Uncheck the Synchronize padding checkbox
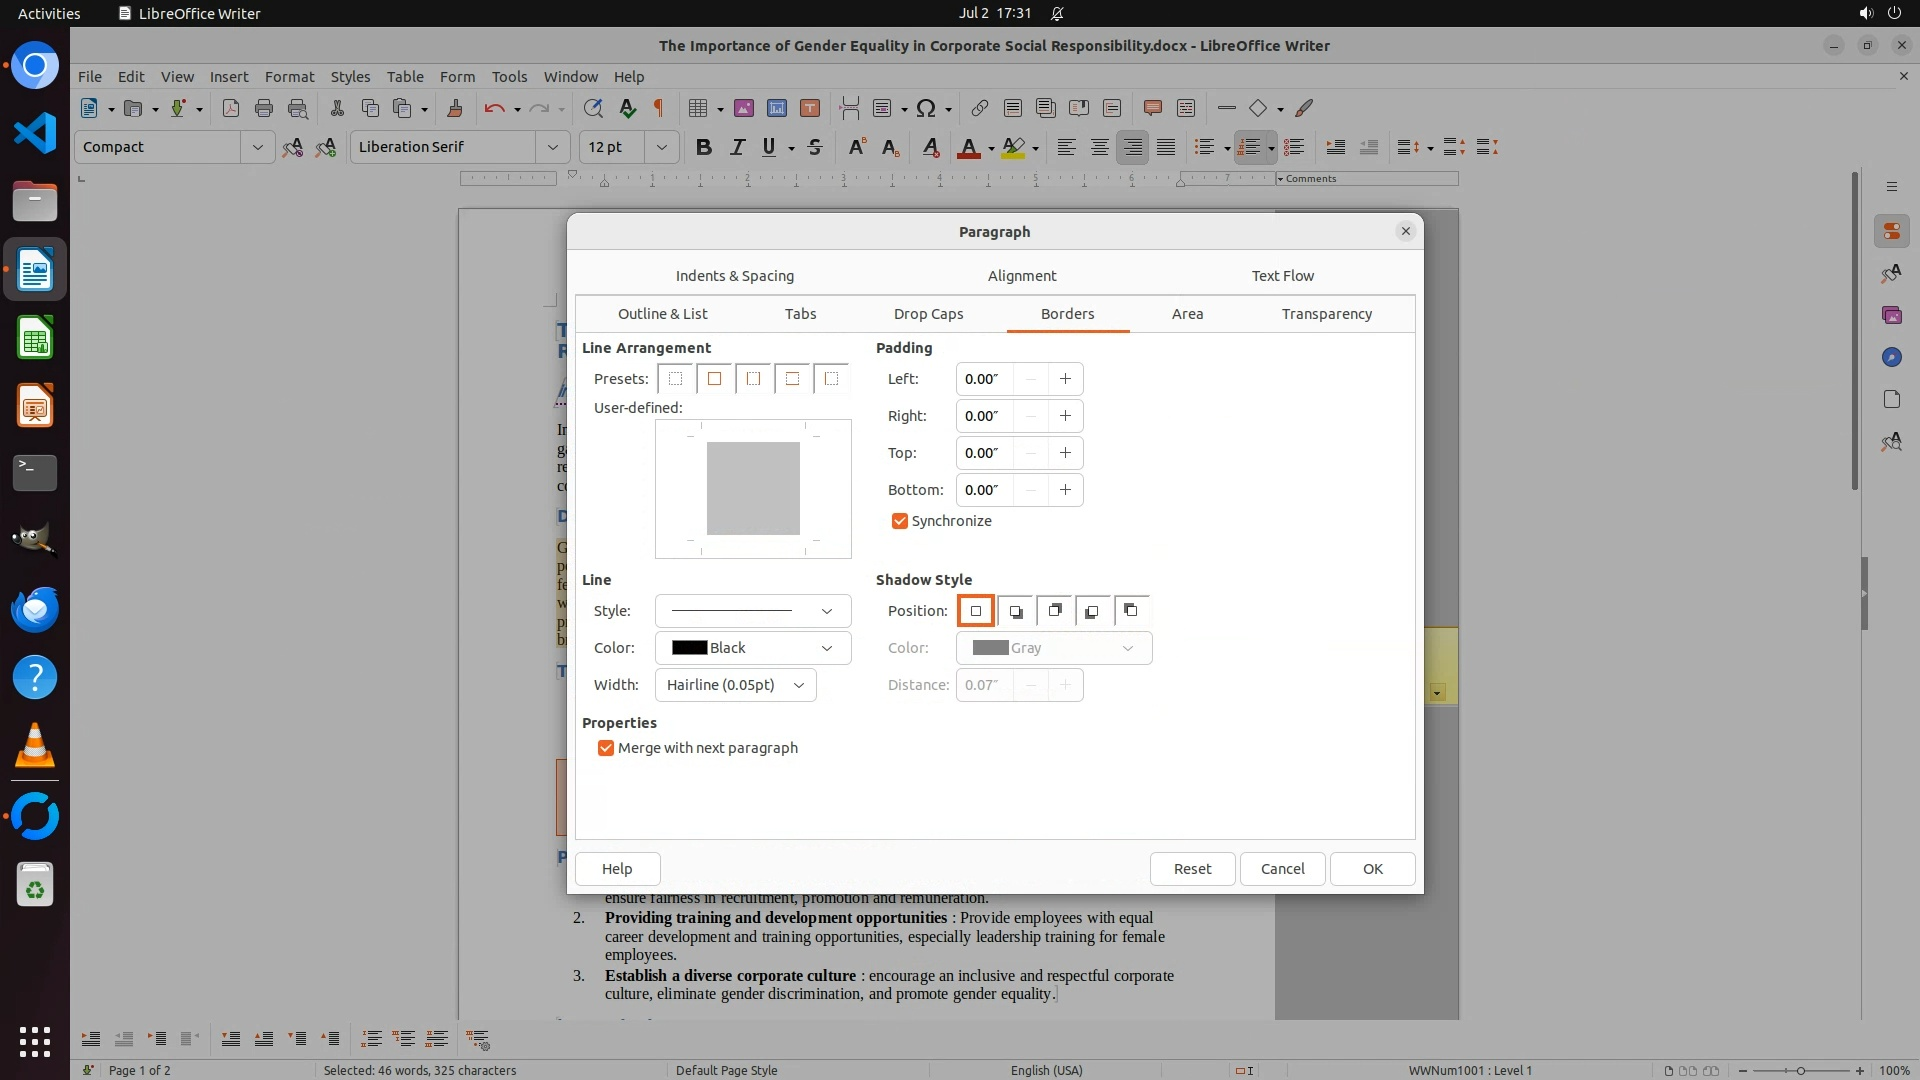 [899, 521]
